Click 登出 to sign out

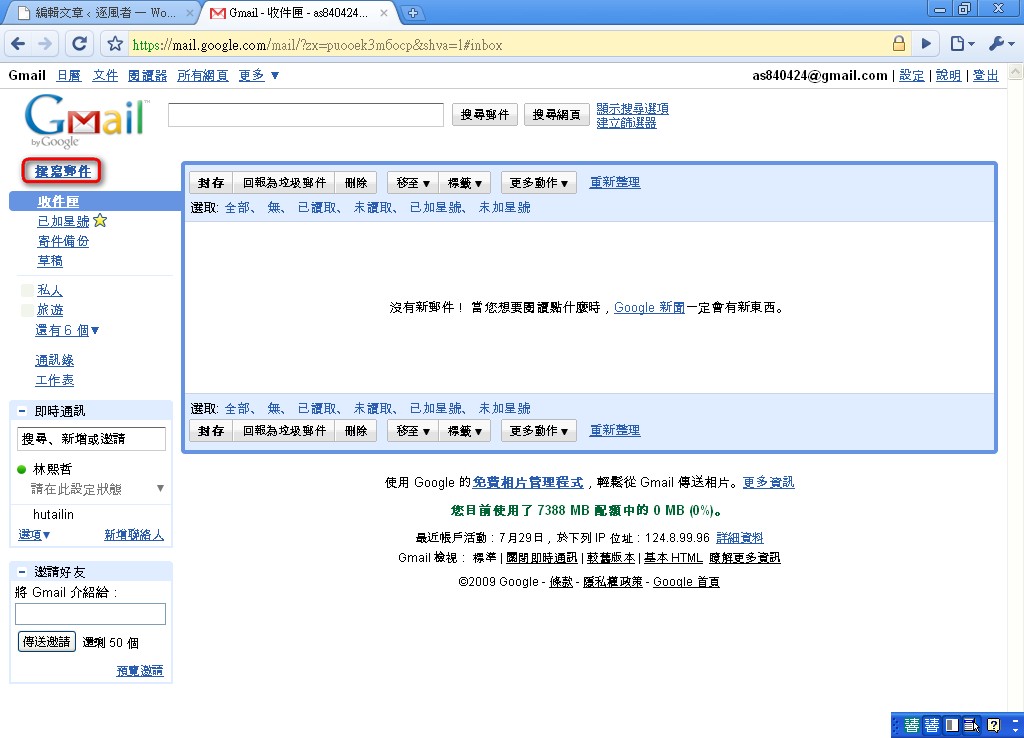[x=985, y=76]
